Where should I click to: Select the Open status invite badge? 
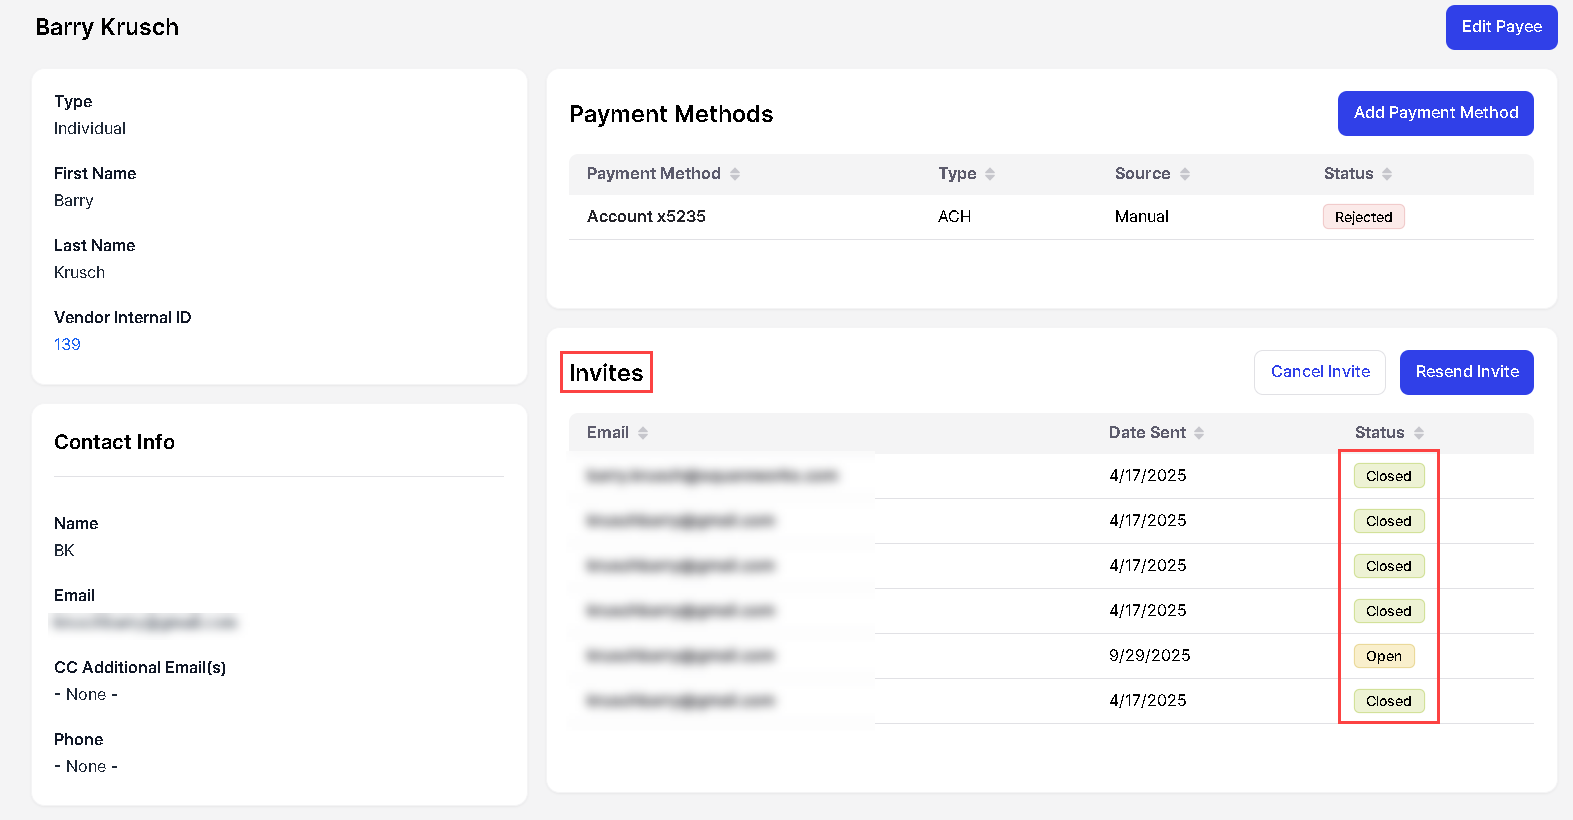click(1383, 656)
